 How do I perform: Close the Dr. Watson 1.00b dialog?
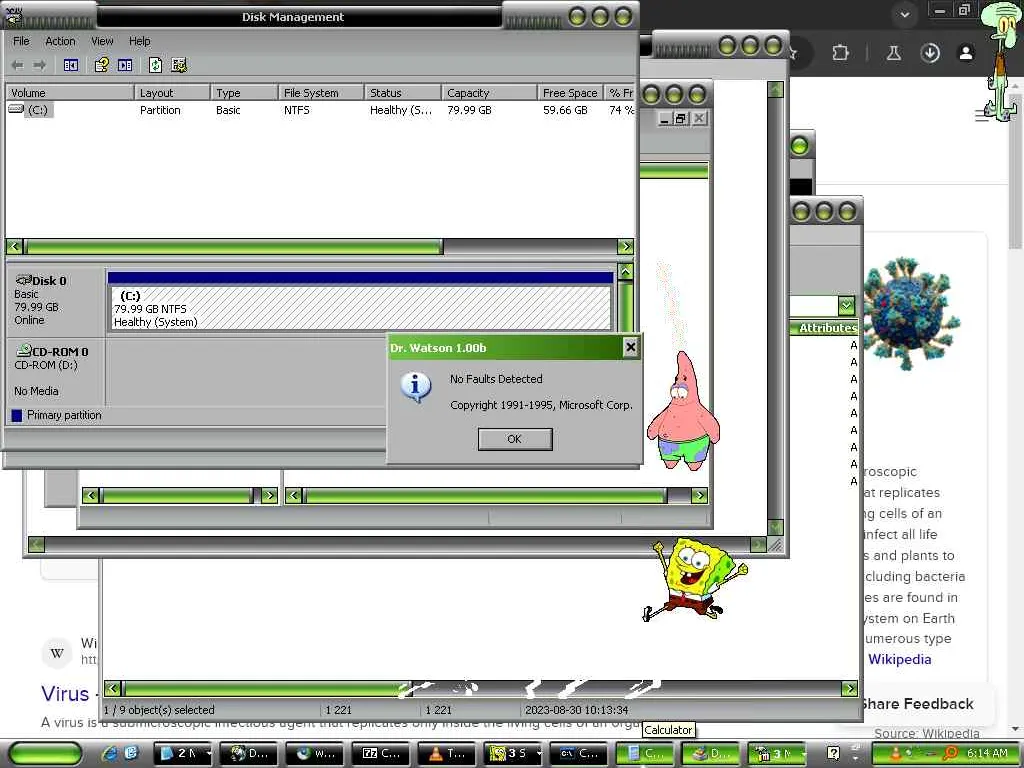tap(630, 347)
